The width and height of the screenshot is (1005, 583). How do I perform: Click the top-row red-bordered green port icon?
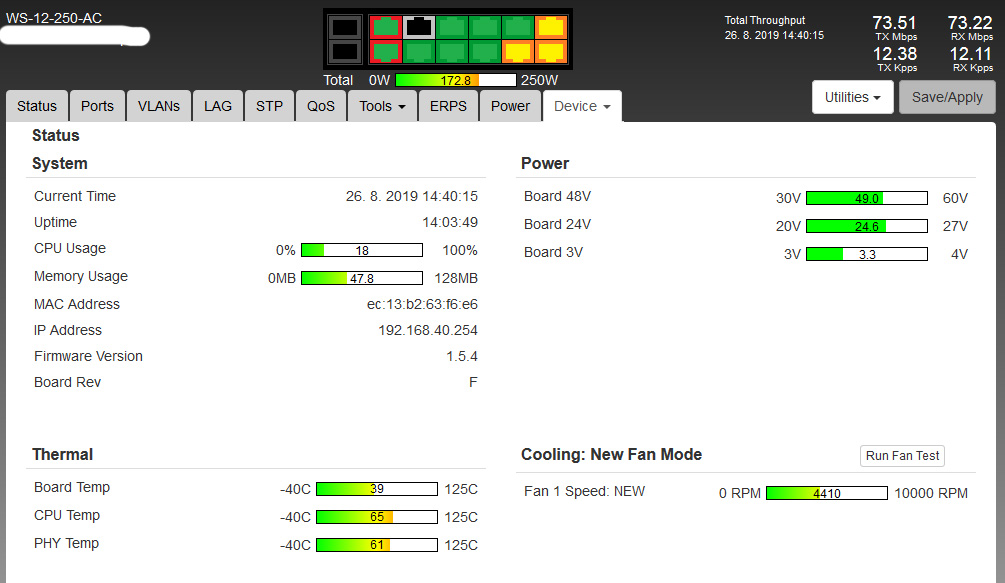[x=386, y=27]
